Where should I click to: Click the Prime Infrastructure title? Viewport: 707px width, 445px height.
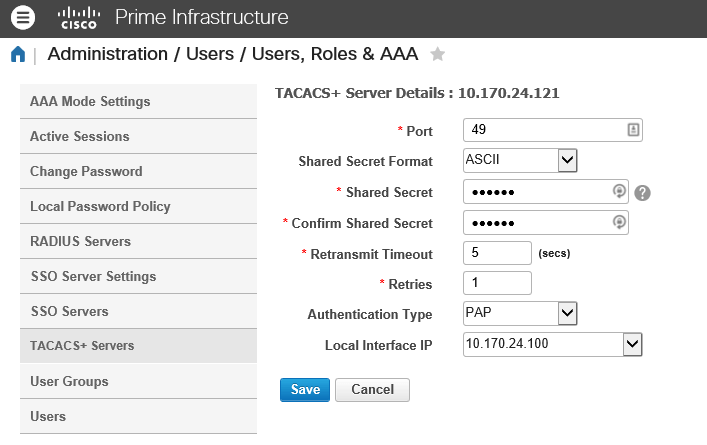(x=202, y=18)
